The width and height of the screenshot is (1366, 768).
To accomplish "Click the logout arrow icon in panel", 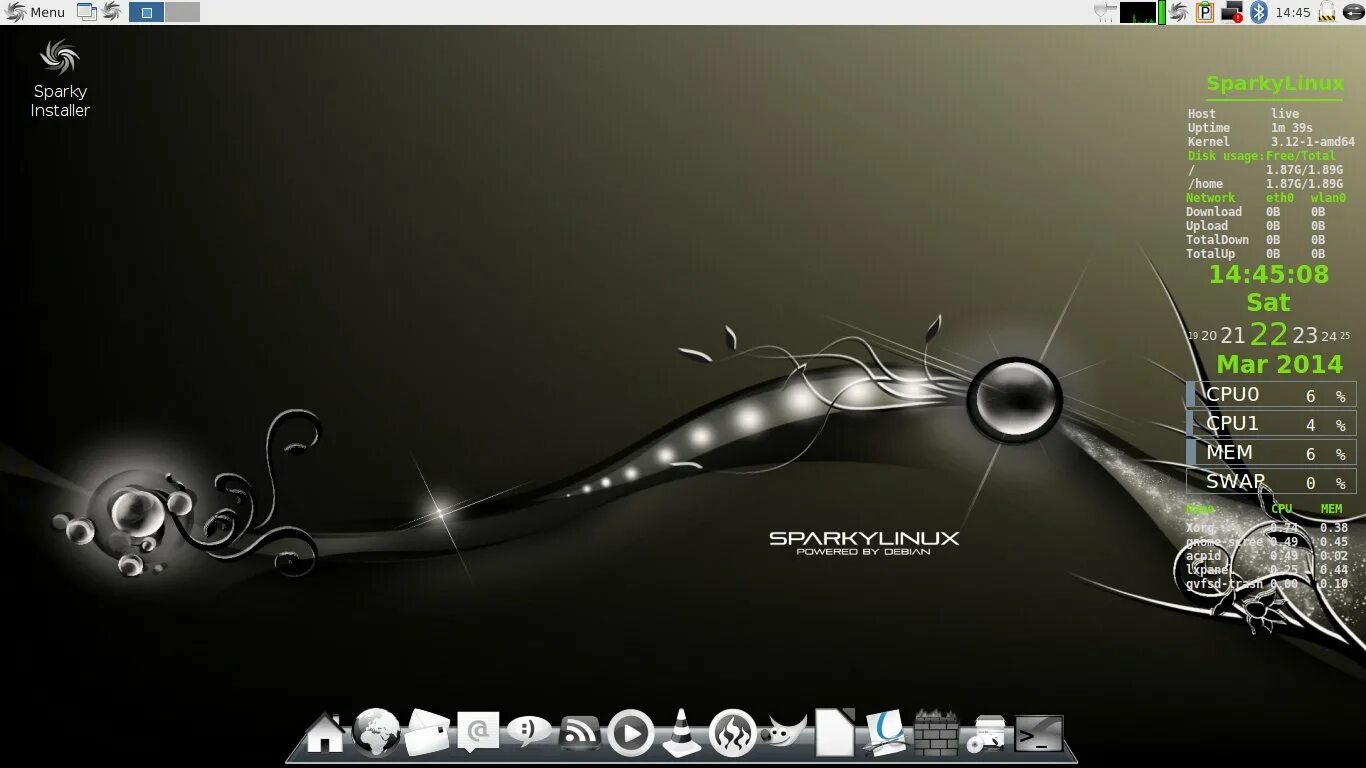I will [x=1353, y=12].
